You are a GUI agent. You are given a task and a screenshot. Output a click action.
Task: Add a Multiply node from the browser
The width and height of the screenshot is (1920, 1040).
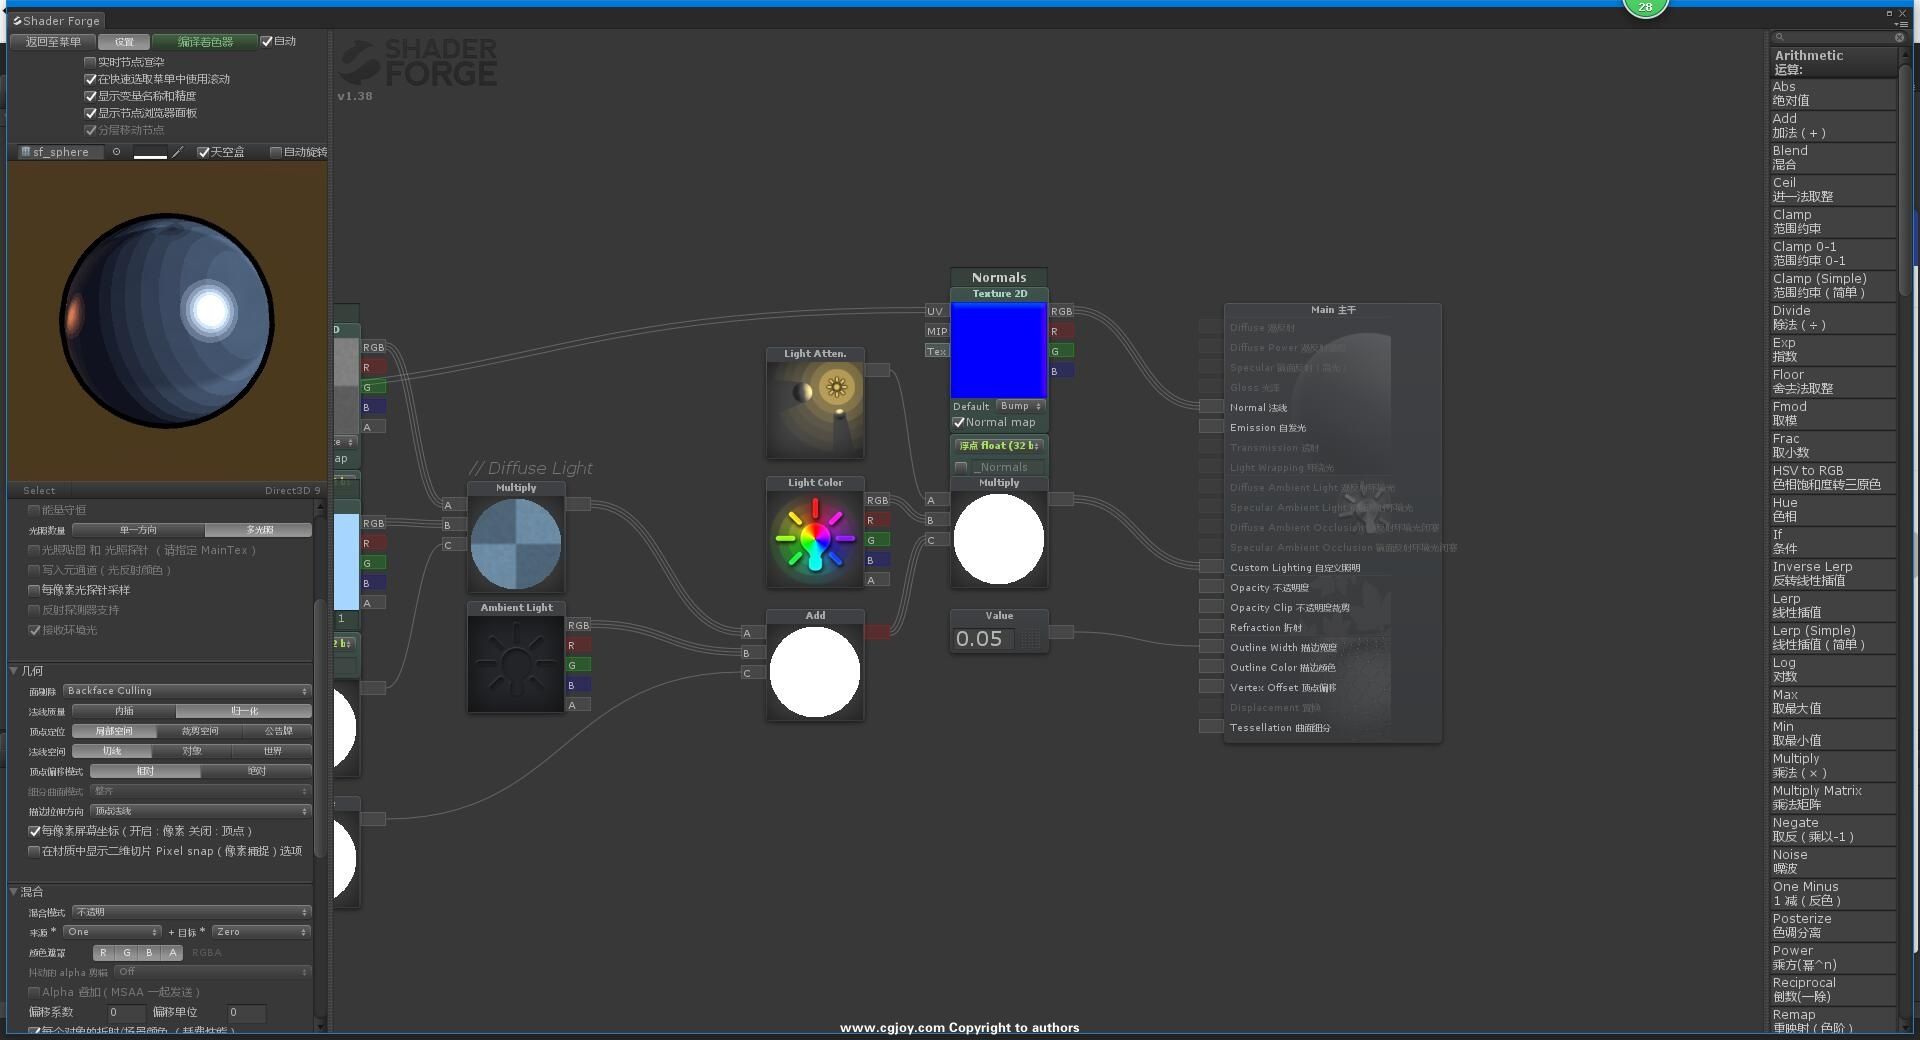(1832, 766)
